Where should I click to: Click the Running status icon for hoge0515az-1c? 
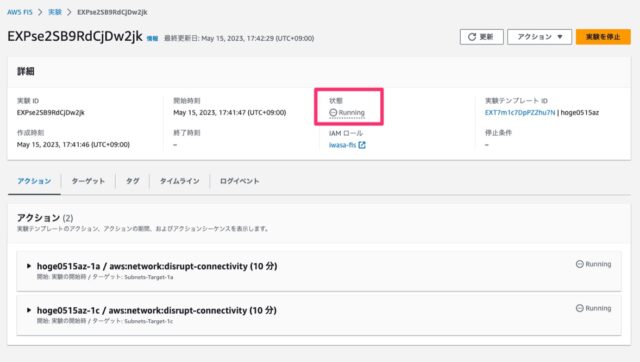[580, 308]
